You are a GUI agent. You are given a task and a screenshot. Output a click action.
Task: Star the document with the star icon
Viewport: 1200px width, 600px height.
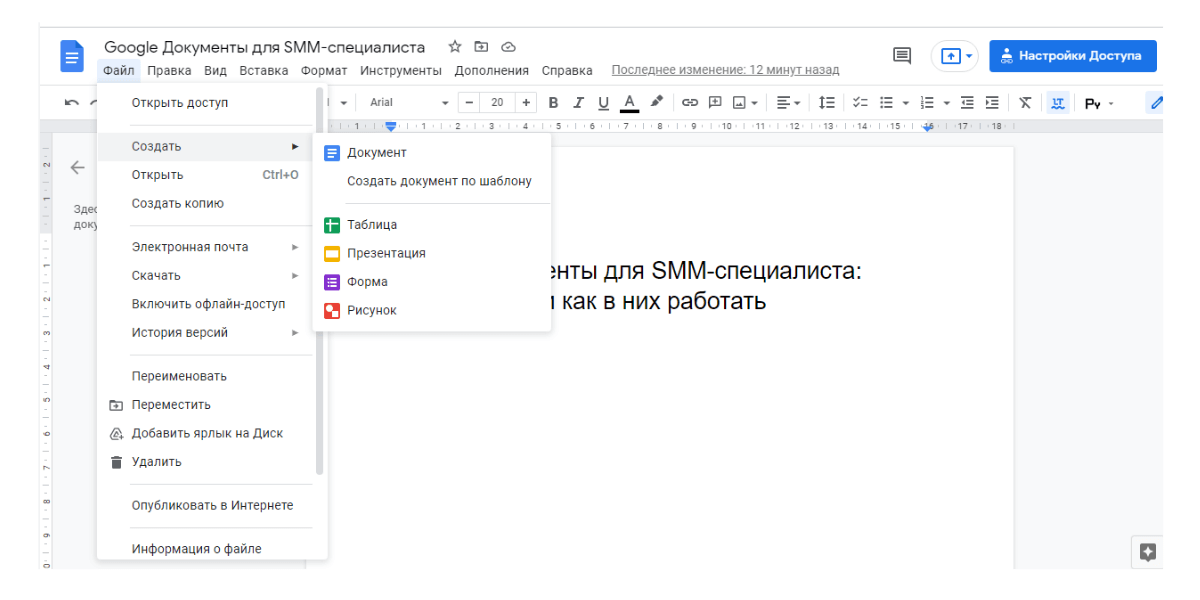click(455, 47)
